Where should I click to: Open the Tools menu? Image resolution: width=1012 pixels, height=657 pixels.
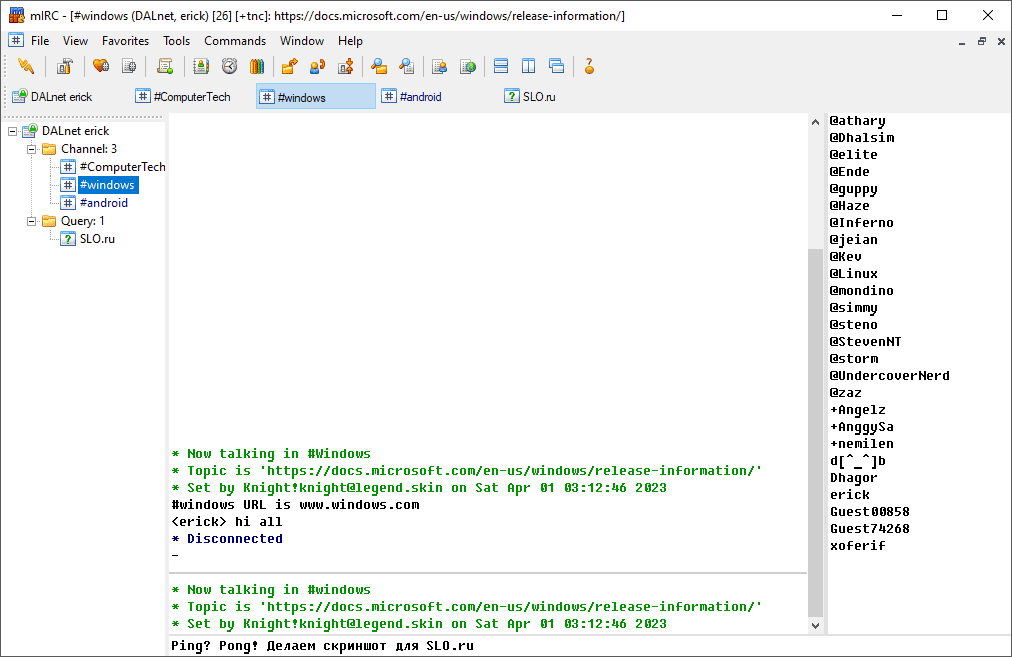tap(176, 41)
